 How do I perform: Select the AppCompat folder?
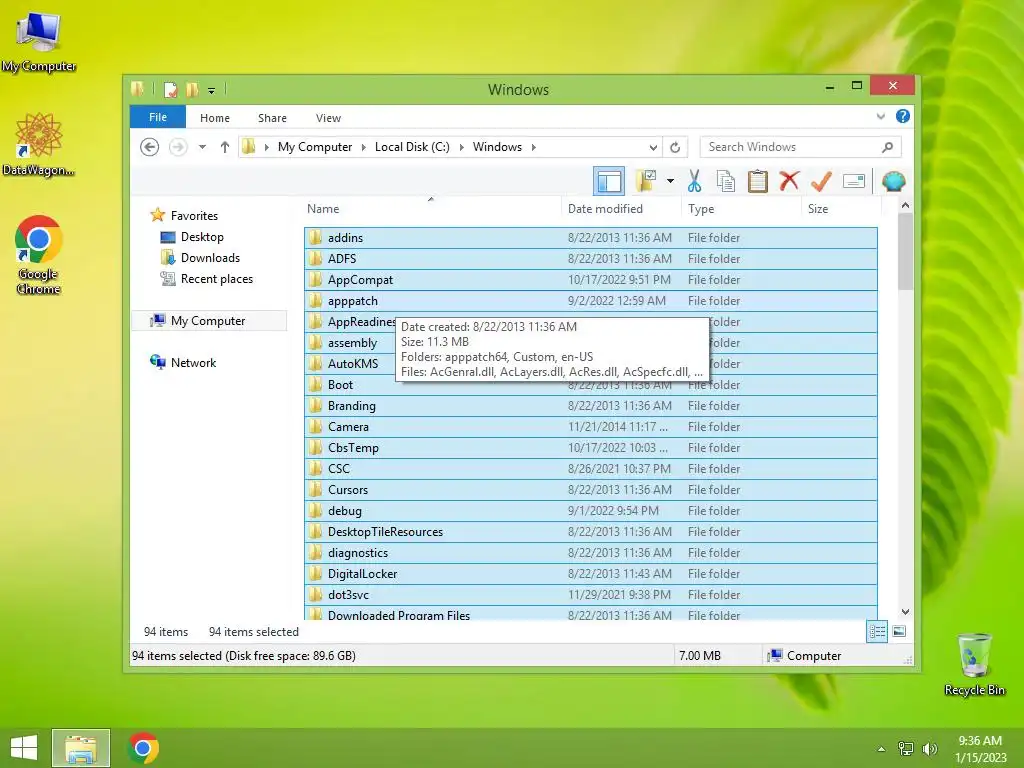[590, 280]
